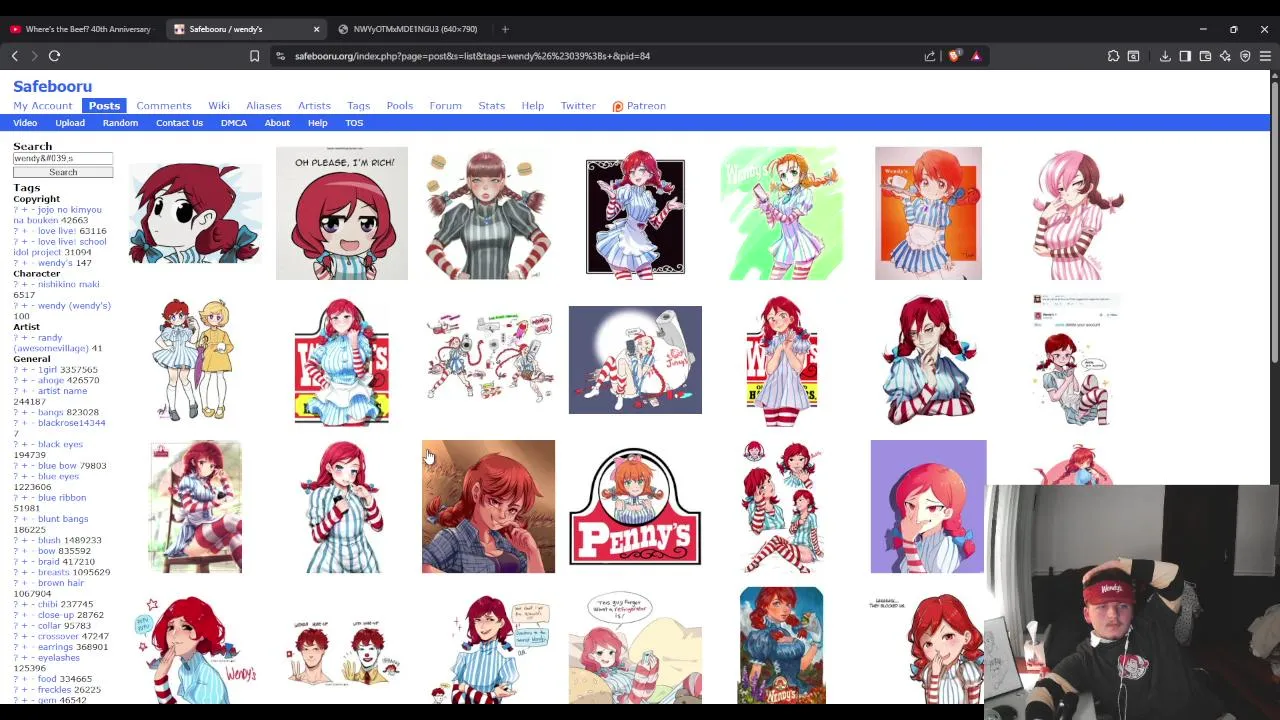Viewport: 1280px width, 720px height.
Task: Select Upload in the blue submenu
Action: [x=70, y=123]
